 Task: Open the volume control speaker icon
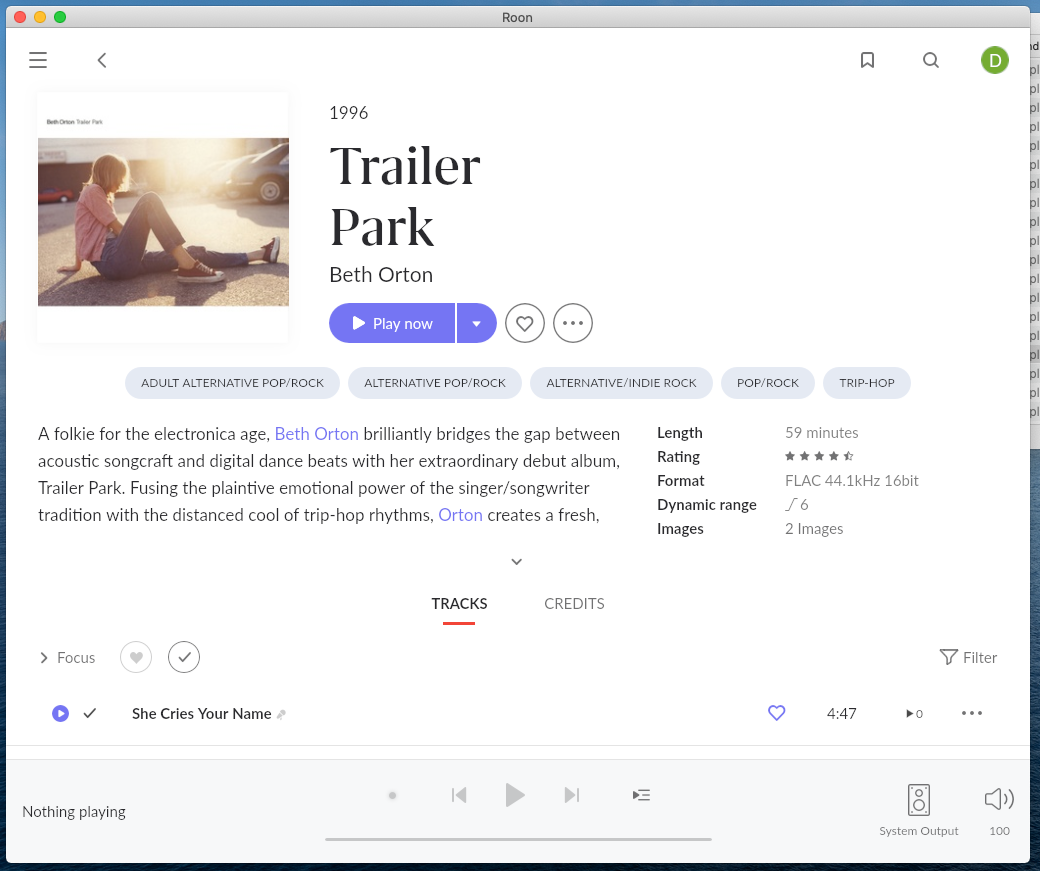pos(999,799)
